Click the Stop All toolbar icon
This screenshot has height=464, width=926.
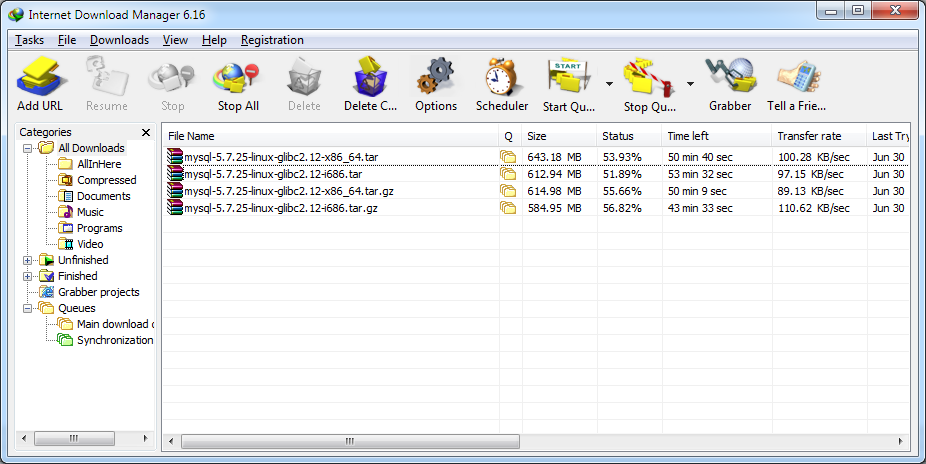tap(237, 77)
